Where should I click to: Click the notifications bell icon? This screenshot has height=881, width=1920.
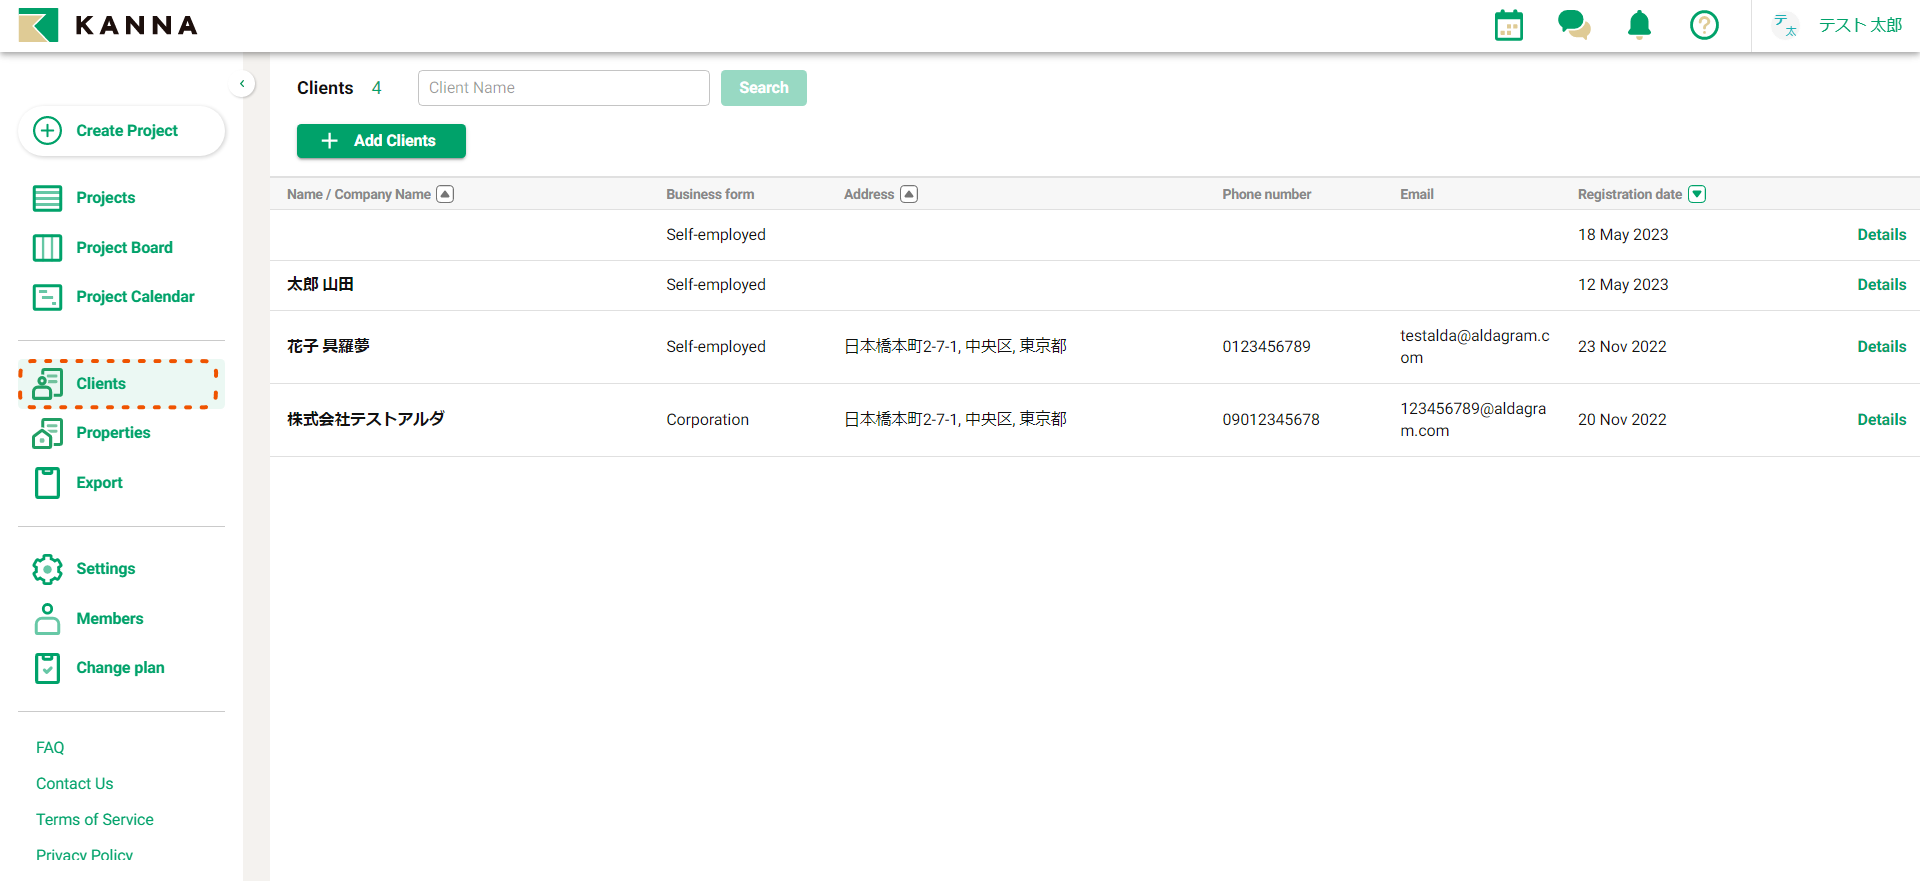click(x=1639, y=25)
